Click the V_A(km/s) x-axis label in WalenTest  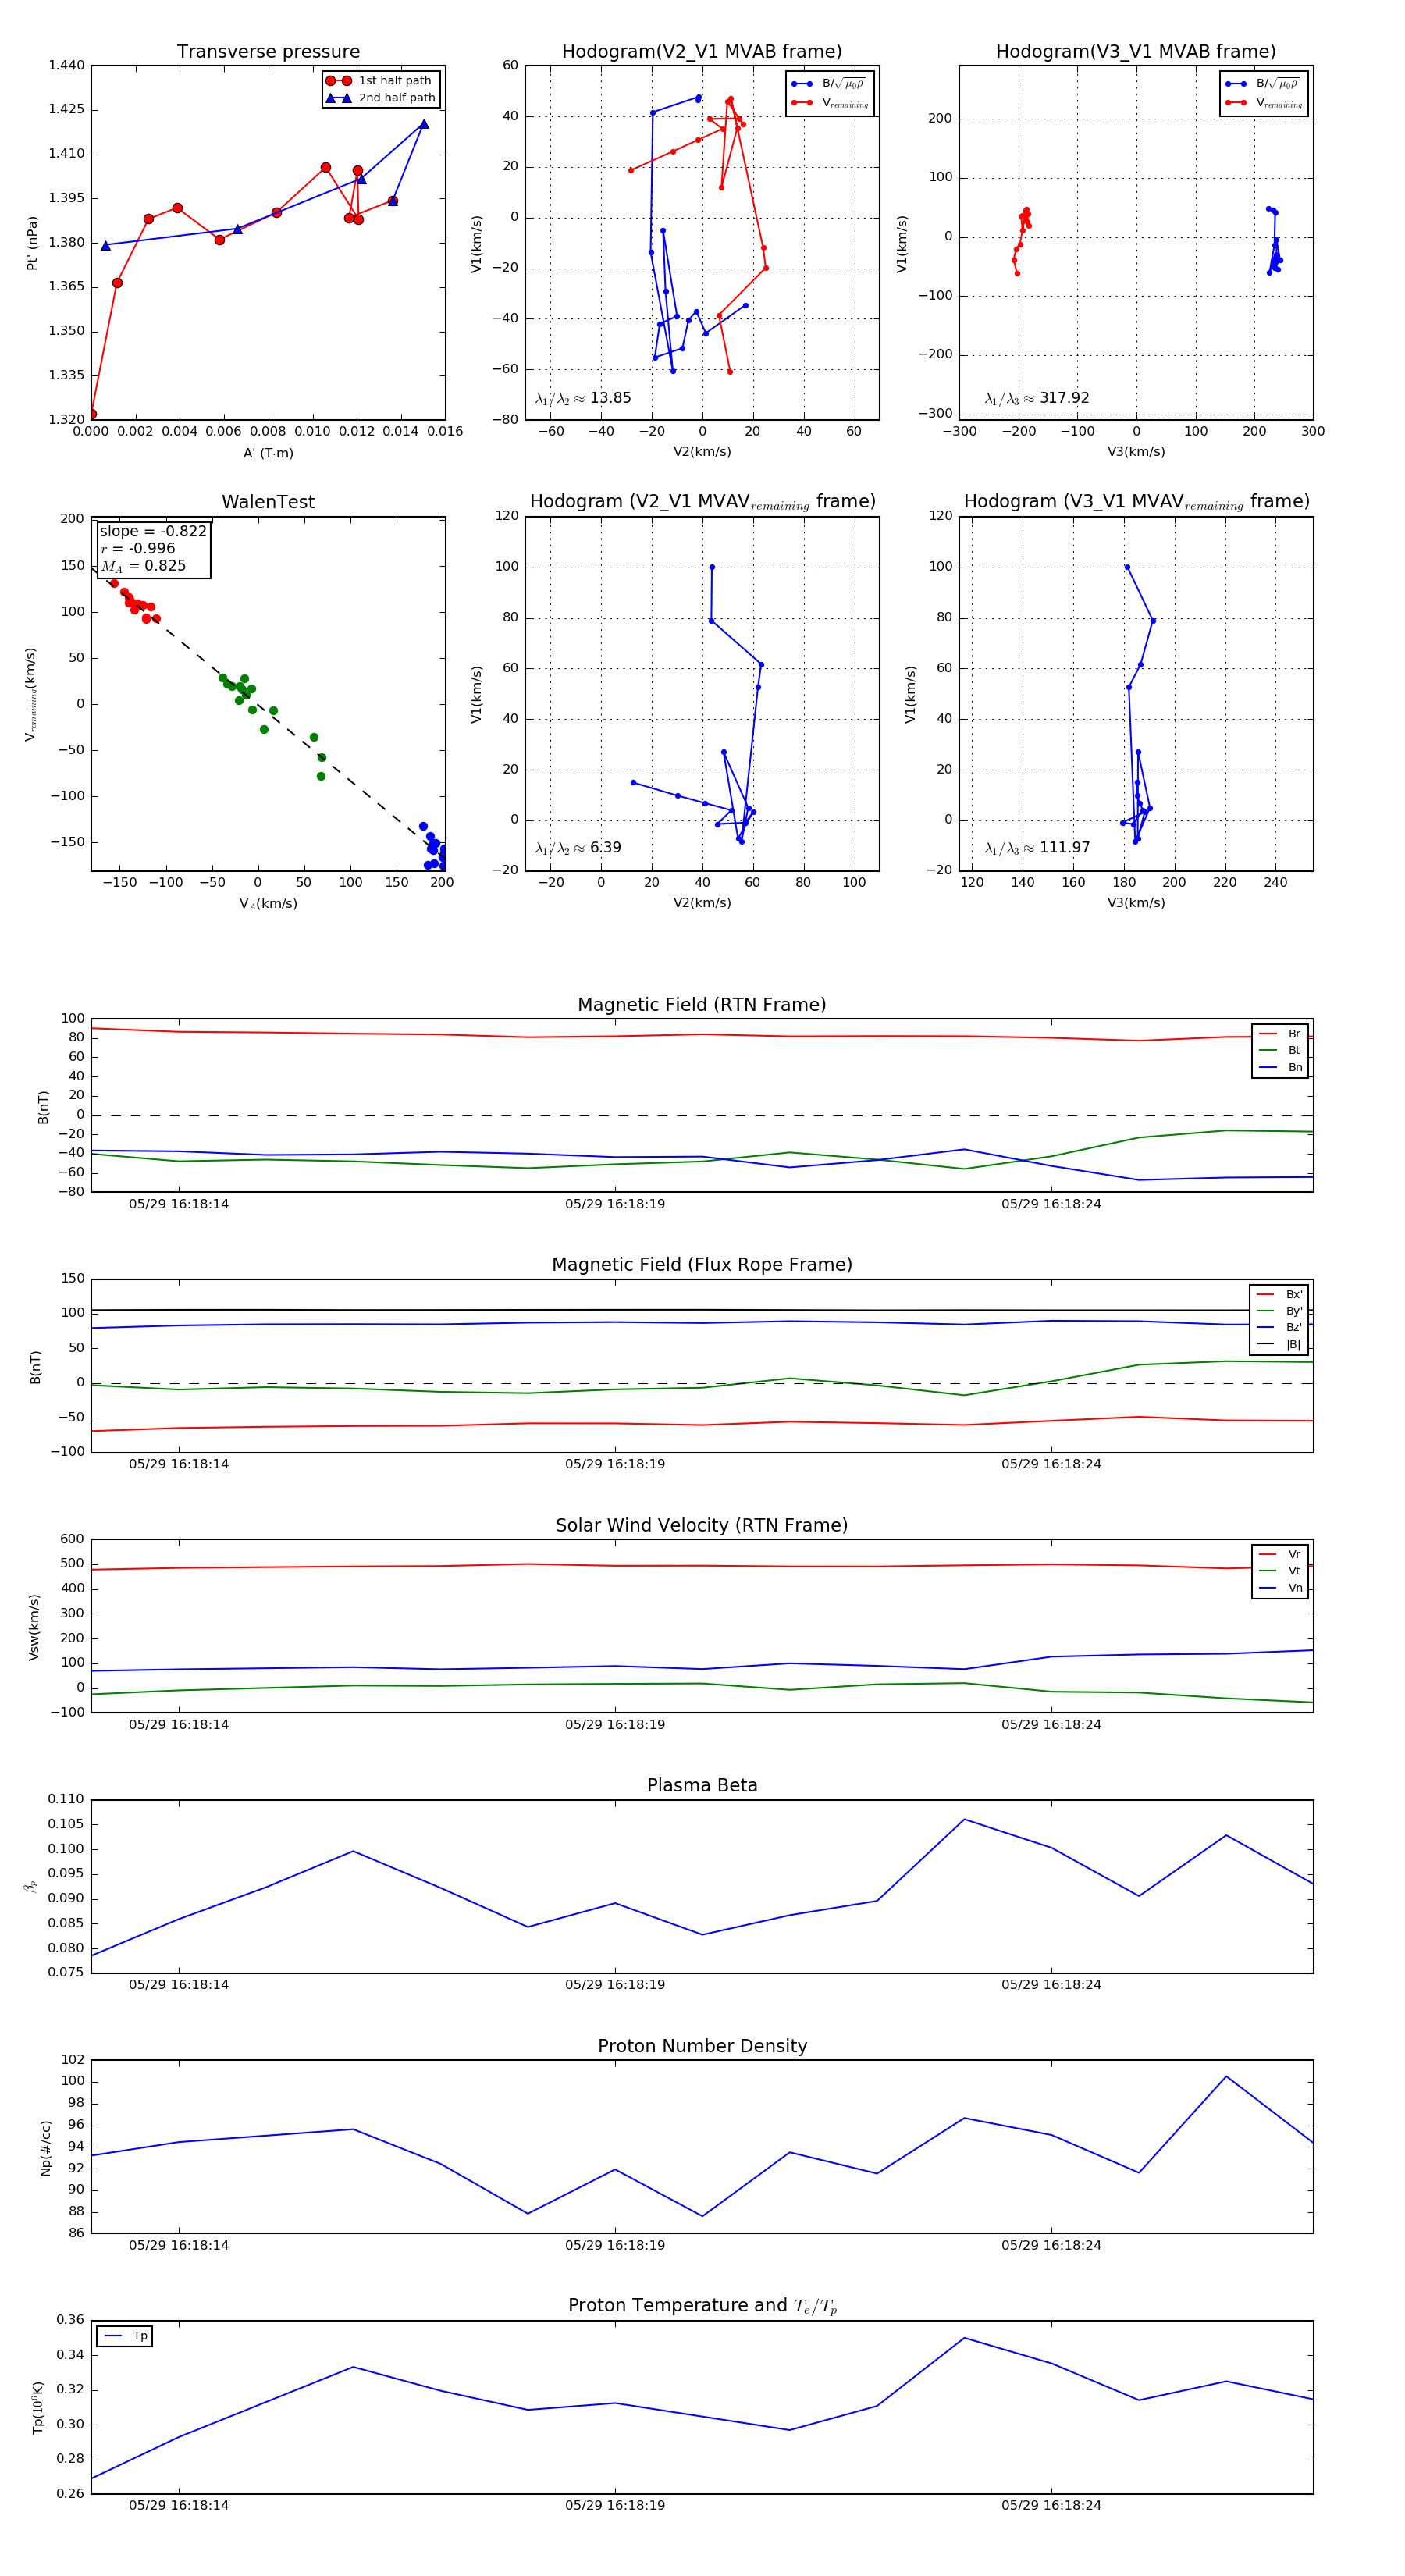coord(268,904)
